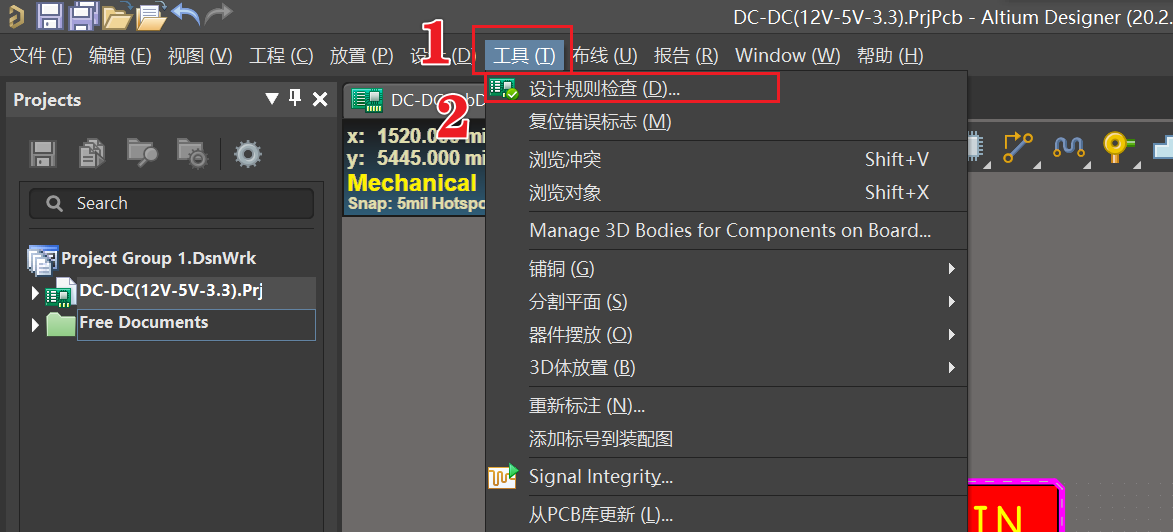Open the 工程 (C) menu

point(281,55)
